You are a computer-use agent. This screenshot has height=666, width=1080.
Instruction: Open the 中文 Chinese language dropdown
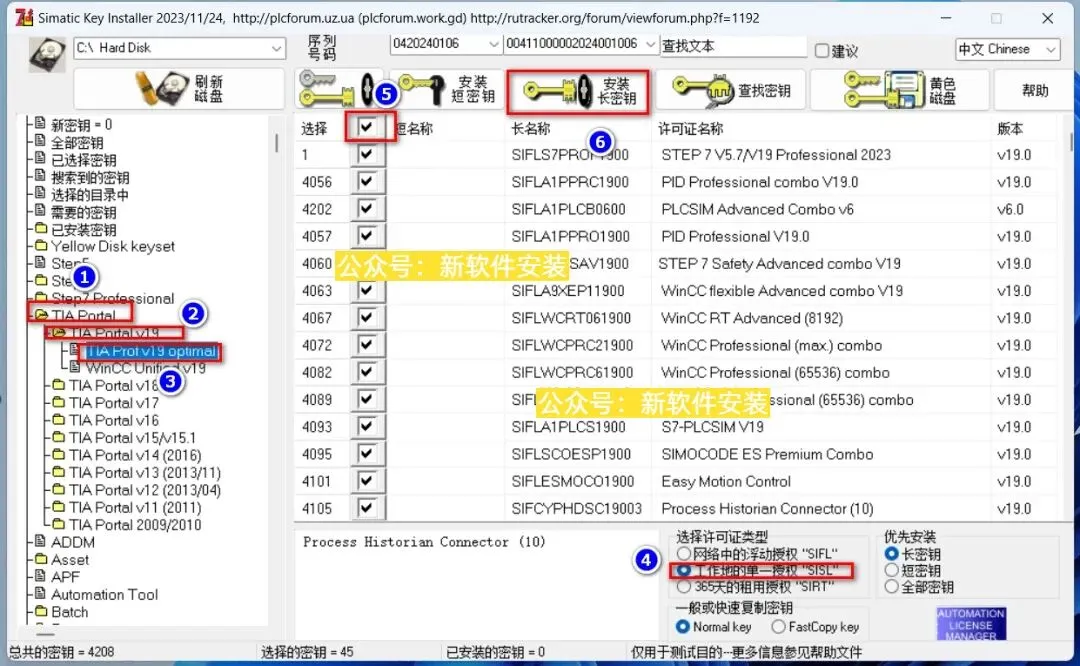pos(1050,50)
